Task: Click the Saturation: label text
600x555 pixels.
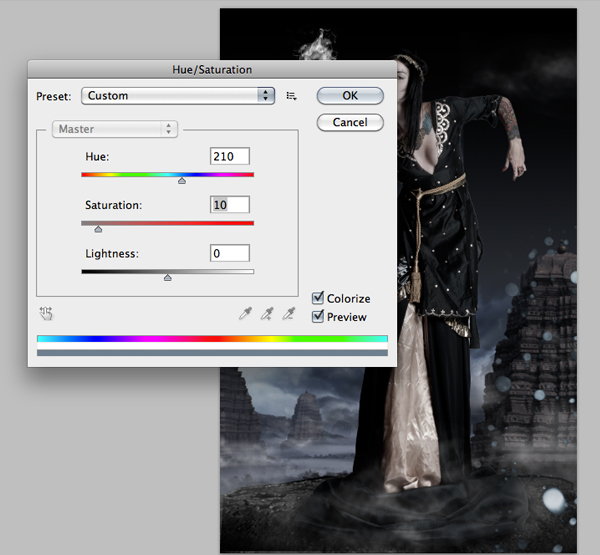Action: 113,205
